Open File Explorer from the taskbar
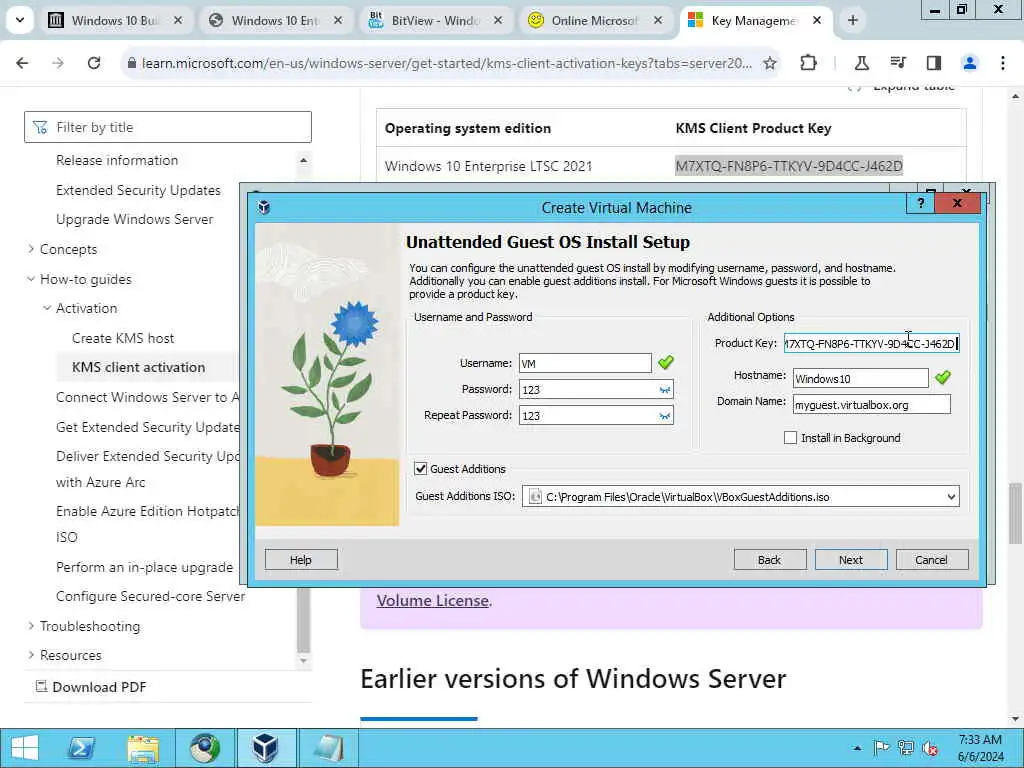This screenshot has height=768, width=1024. pyautogui.click(x=143, y=748)
